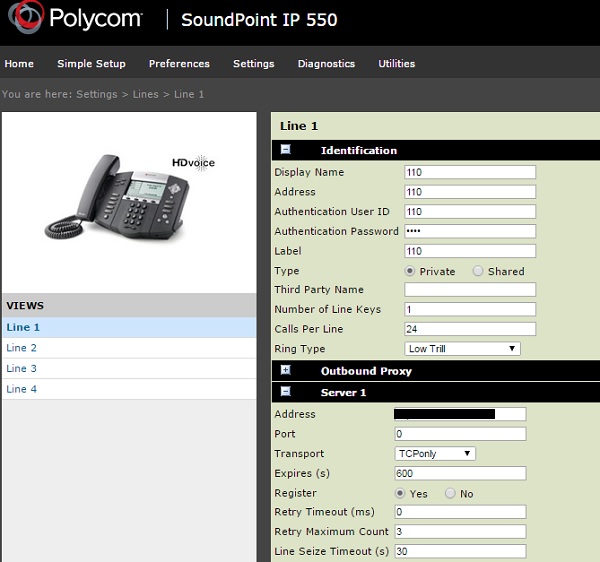Image resolution: width=600 pixels, height=562 pixels.
Task: Set Register to No
Action: tap(450, 493)
